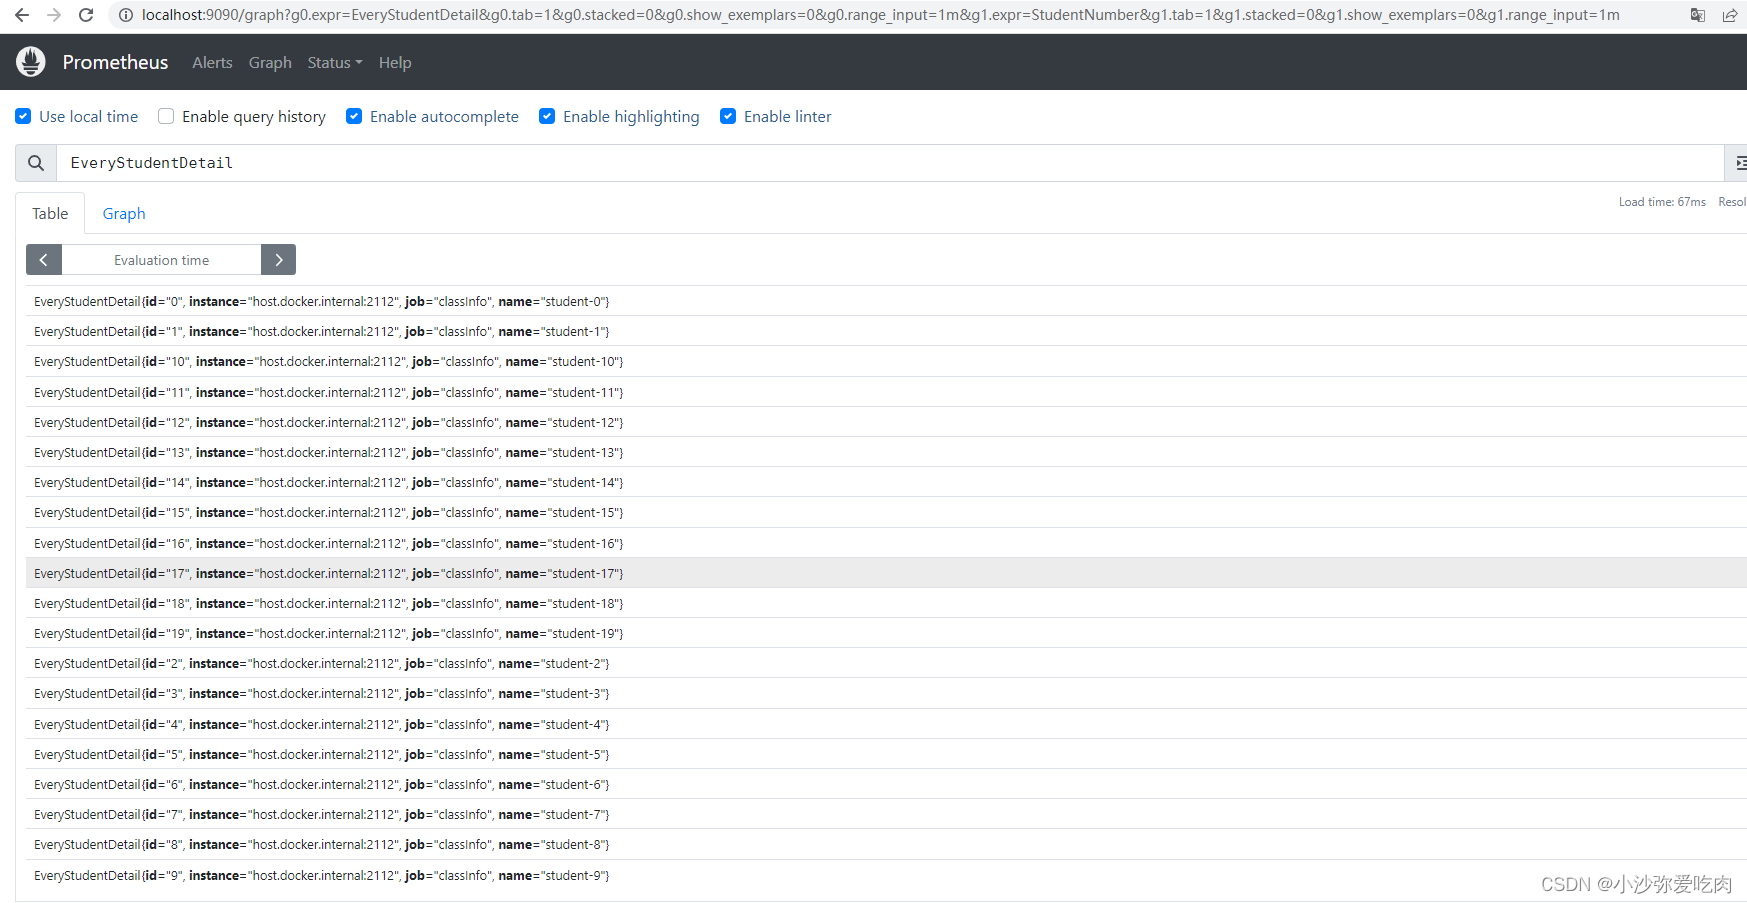
Task: Click the translate page icon
Action: tap(1698, 15)
